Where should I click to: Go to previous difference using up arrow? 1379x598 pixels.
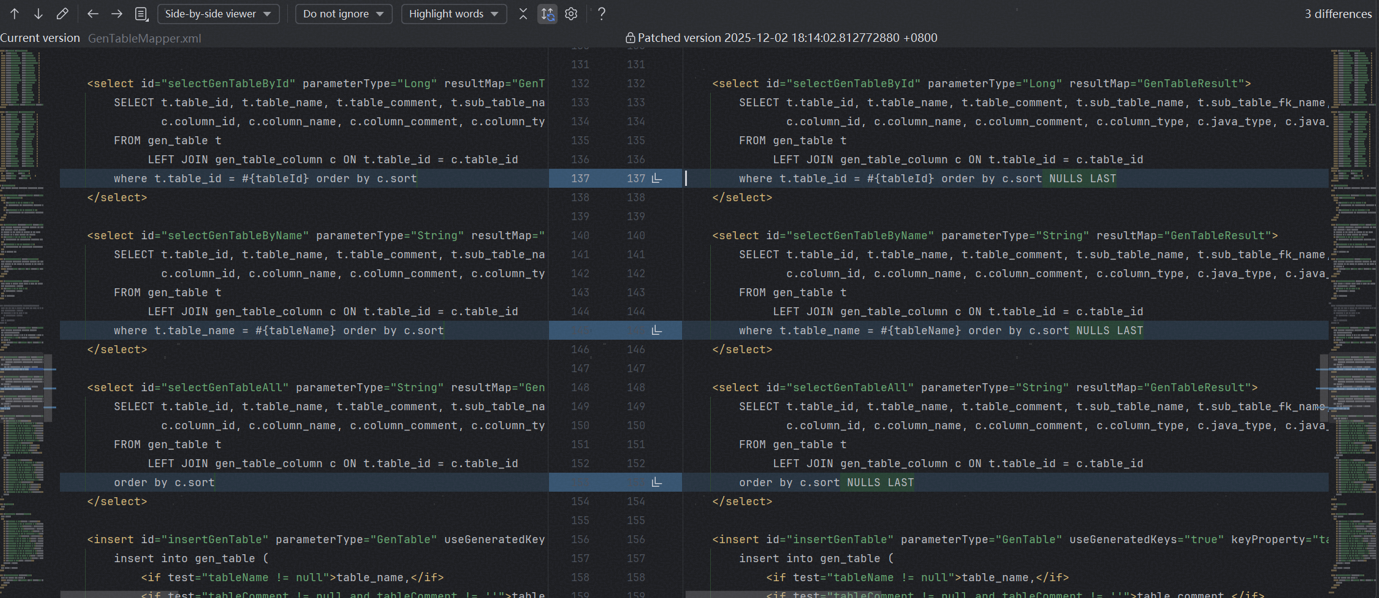coord(14,14)
